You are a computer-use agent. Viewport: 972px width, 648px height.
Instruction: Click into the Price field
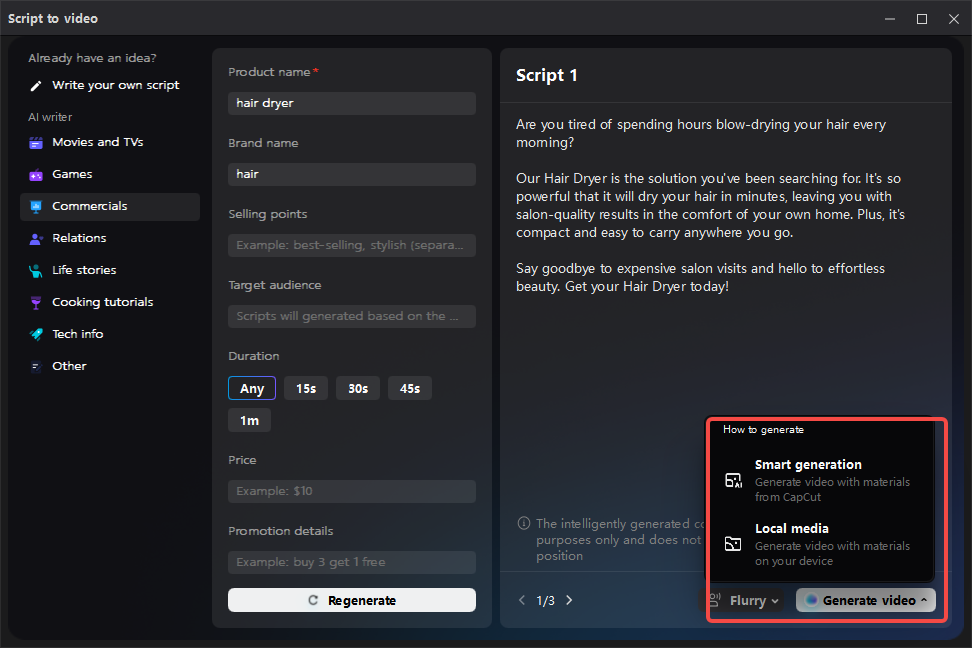click(x=351, y=492)
